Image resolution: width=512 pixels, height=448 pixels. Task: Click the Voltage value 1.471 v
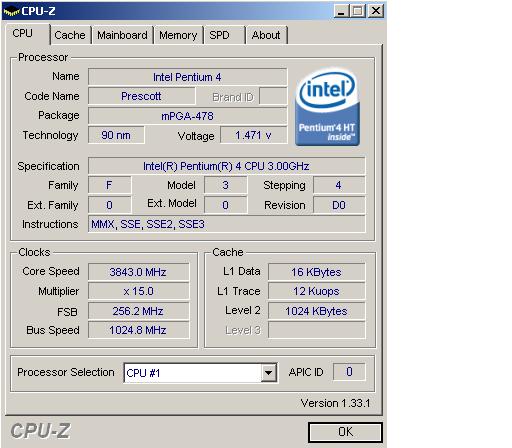coord(253,135)
